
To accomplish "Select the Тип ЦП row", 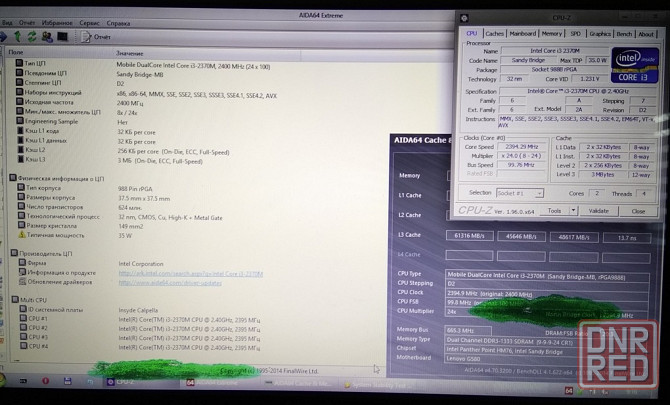I will click(x=143, y=65).
